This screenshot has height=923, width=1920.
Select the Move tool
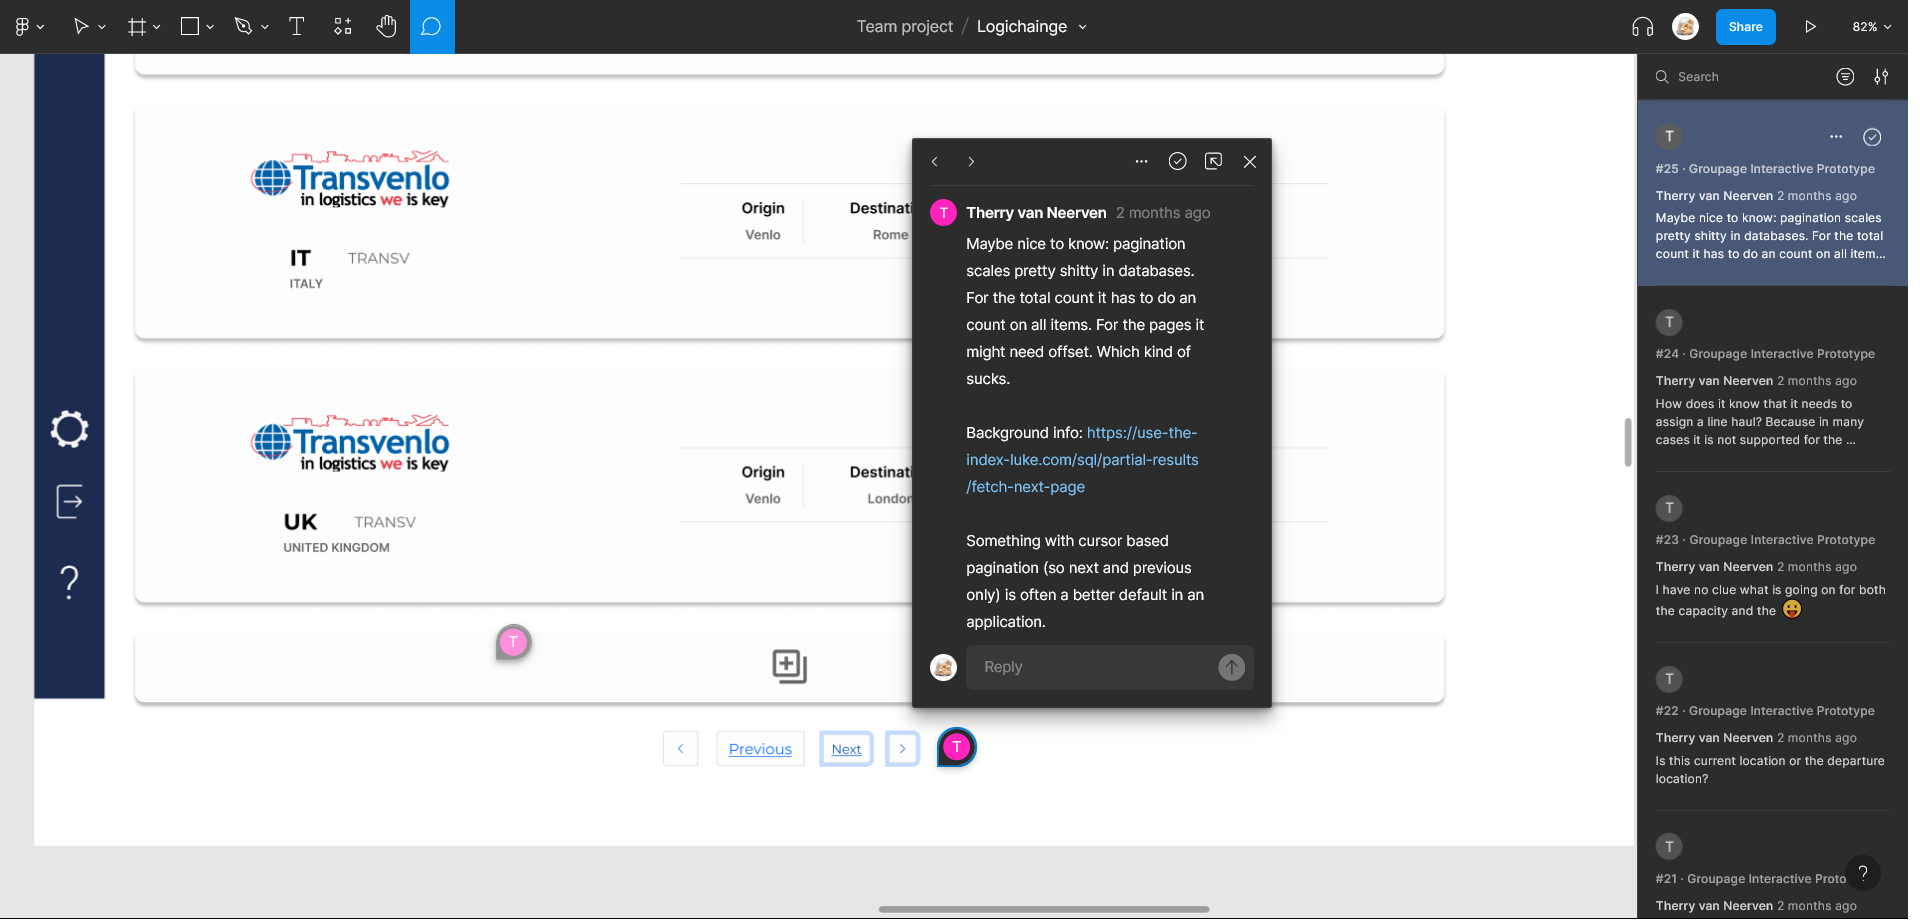(80, 27)
